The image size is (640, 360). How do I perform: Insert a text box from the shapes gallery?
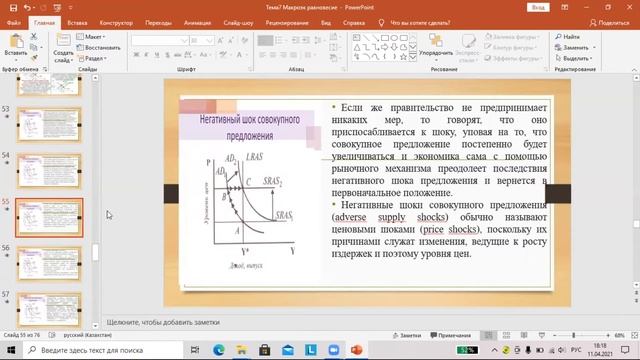[357, 38]
